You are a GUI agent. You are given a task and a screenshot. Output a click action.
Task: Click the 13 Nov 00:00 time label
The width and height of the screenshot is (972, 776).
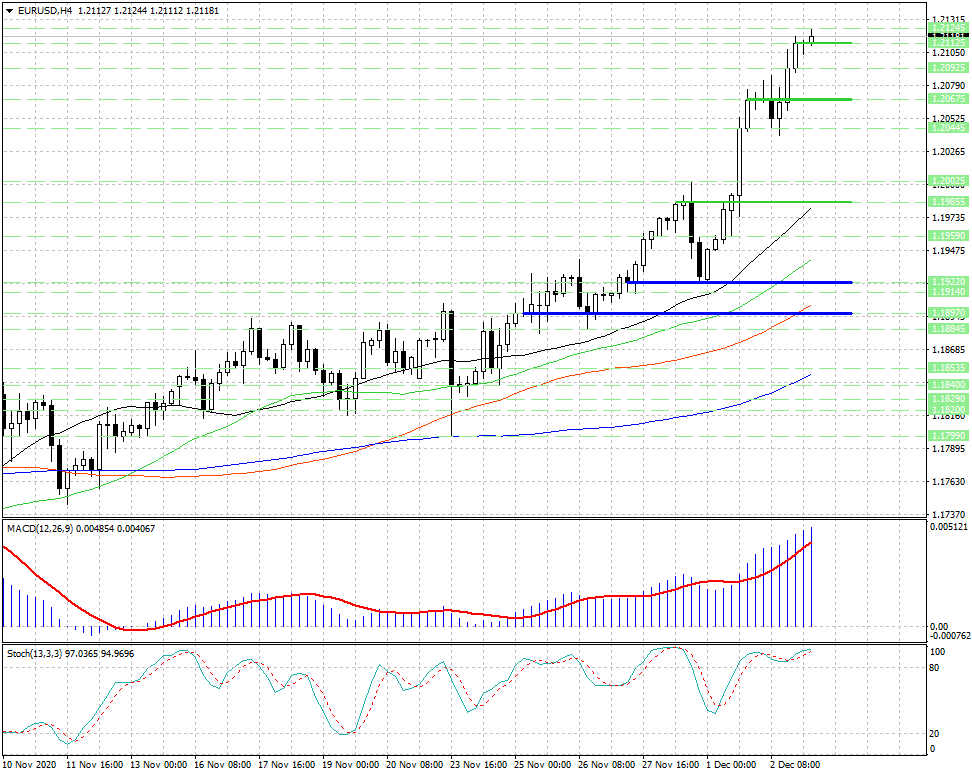click(159, 764)
